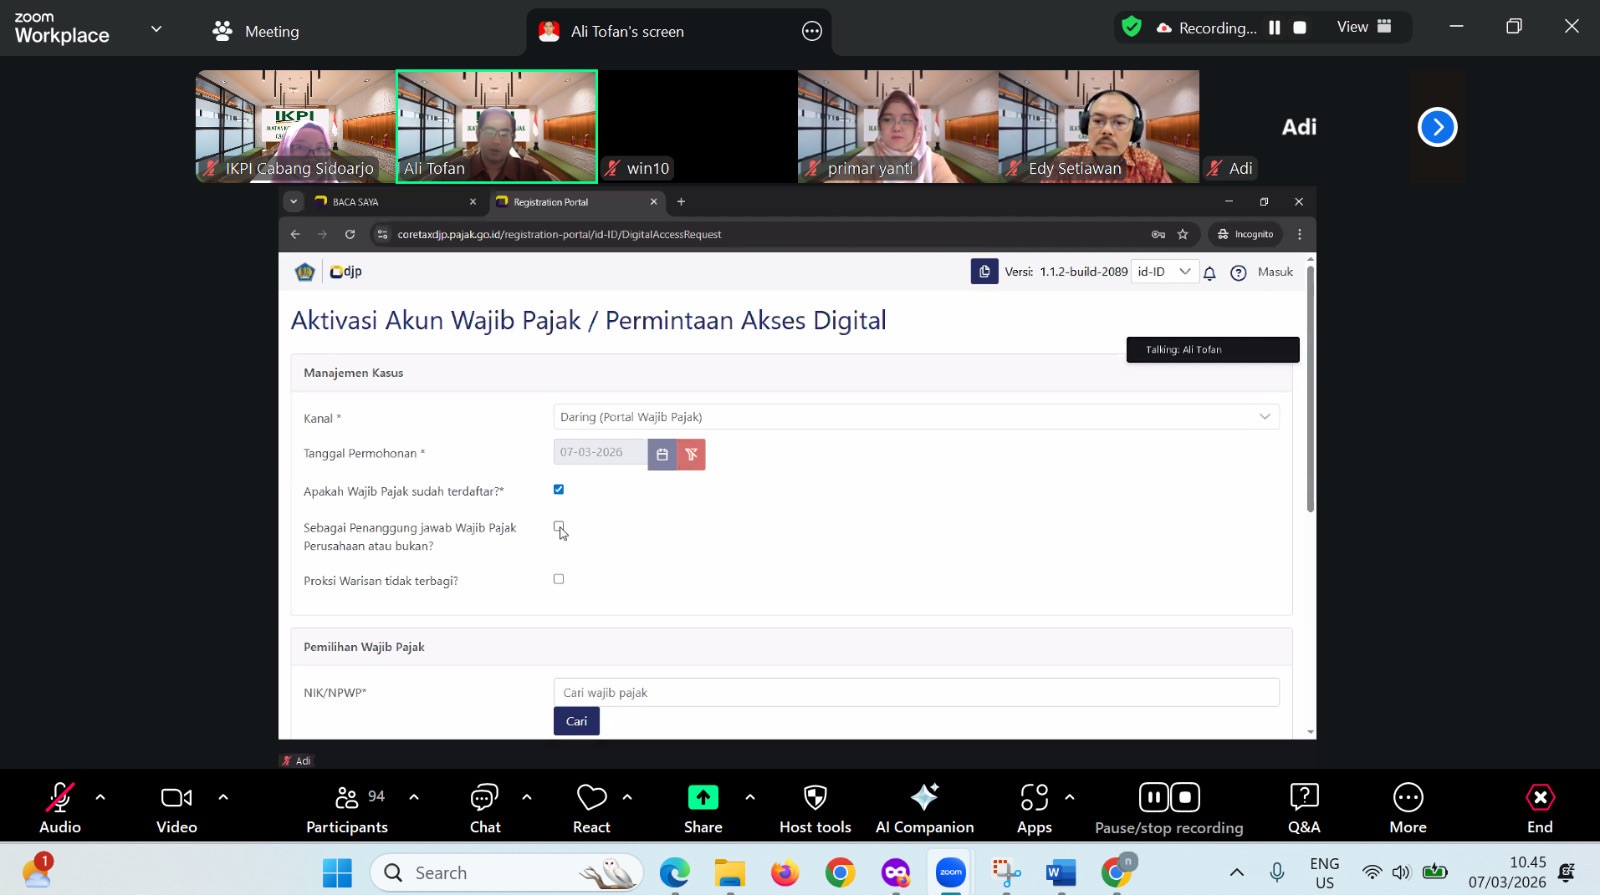1600x895 pixels.
Task: Tick the Penanggung jawab Wajib Pajak checkbox
Action: tap(559, 527)
